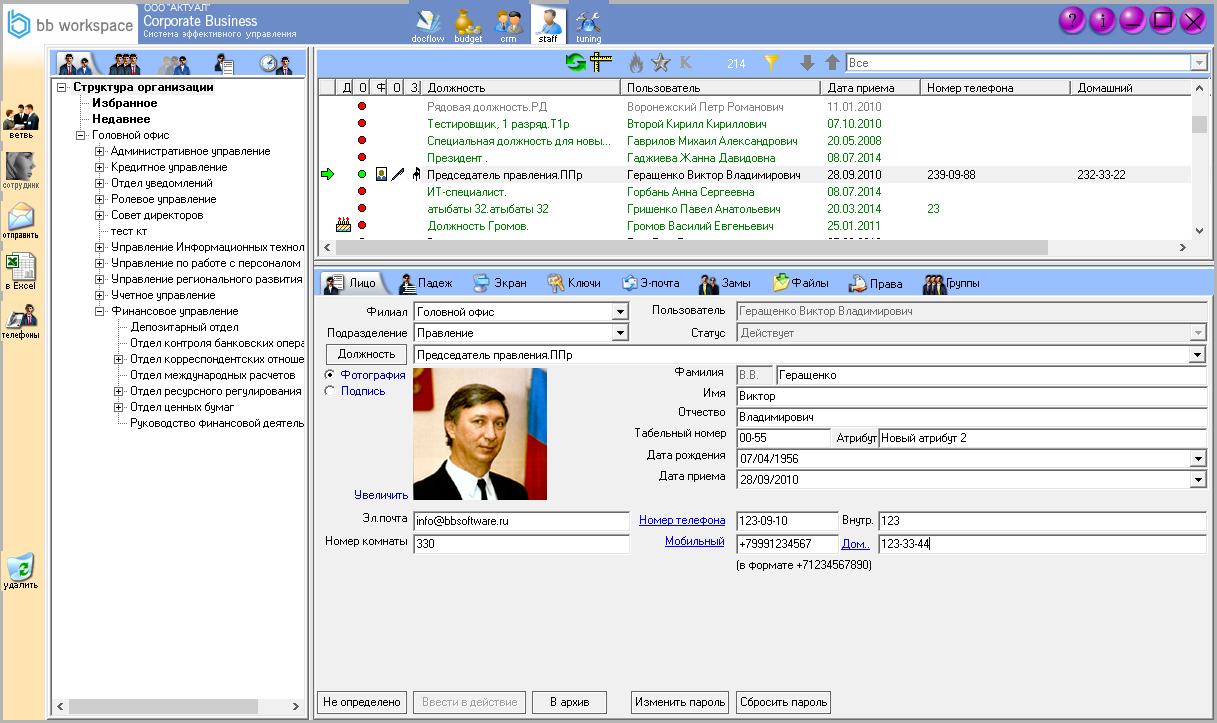This screenshot has height=723, width=1217.
Task: Switch to the crm module
Action: 508,23
